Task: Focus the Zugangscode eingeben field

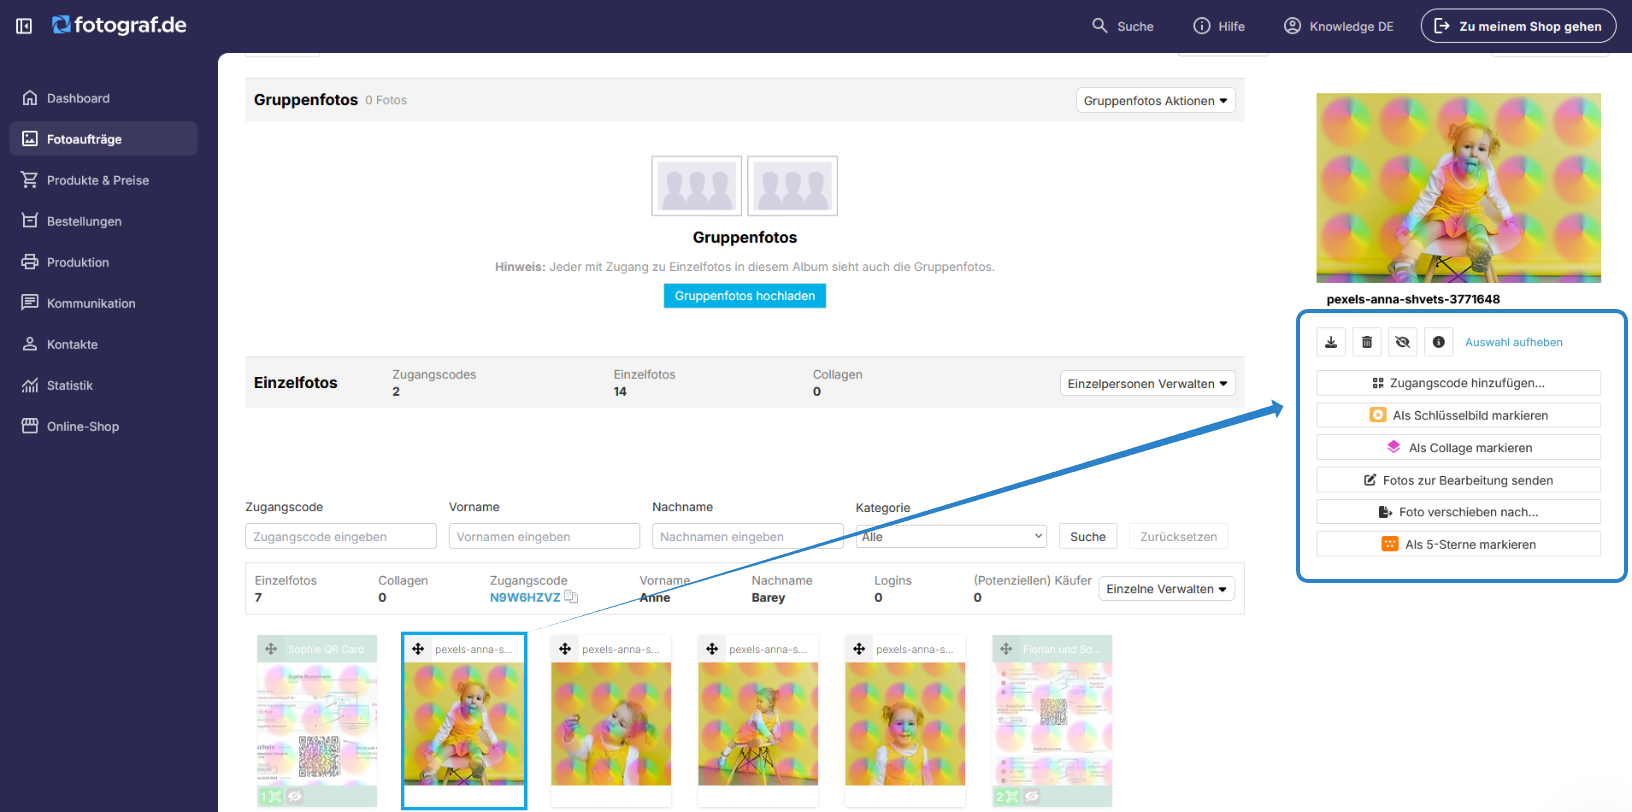Action: 341,537
